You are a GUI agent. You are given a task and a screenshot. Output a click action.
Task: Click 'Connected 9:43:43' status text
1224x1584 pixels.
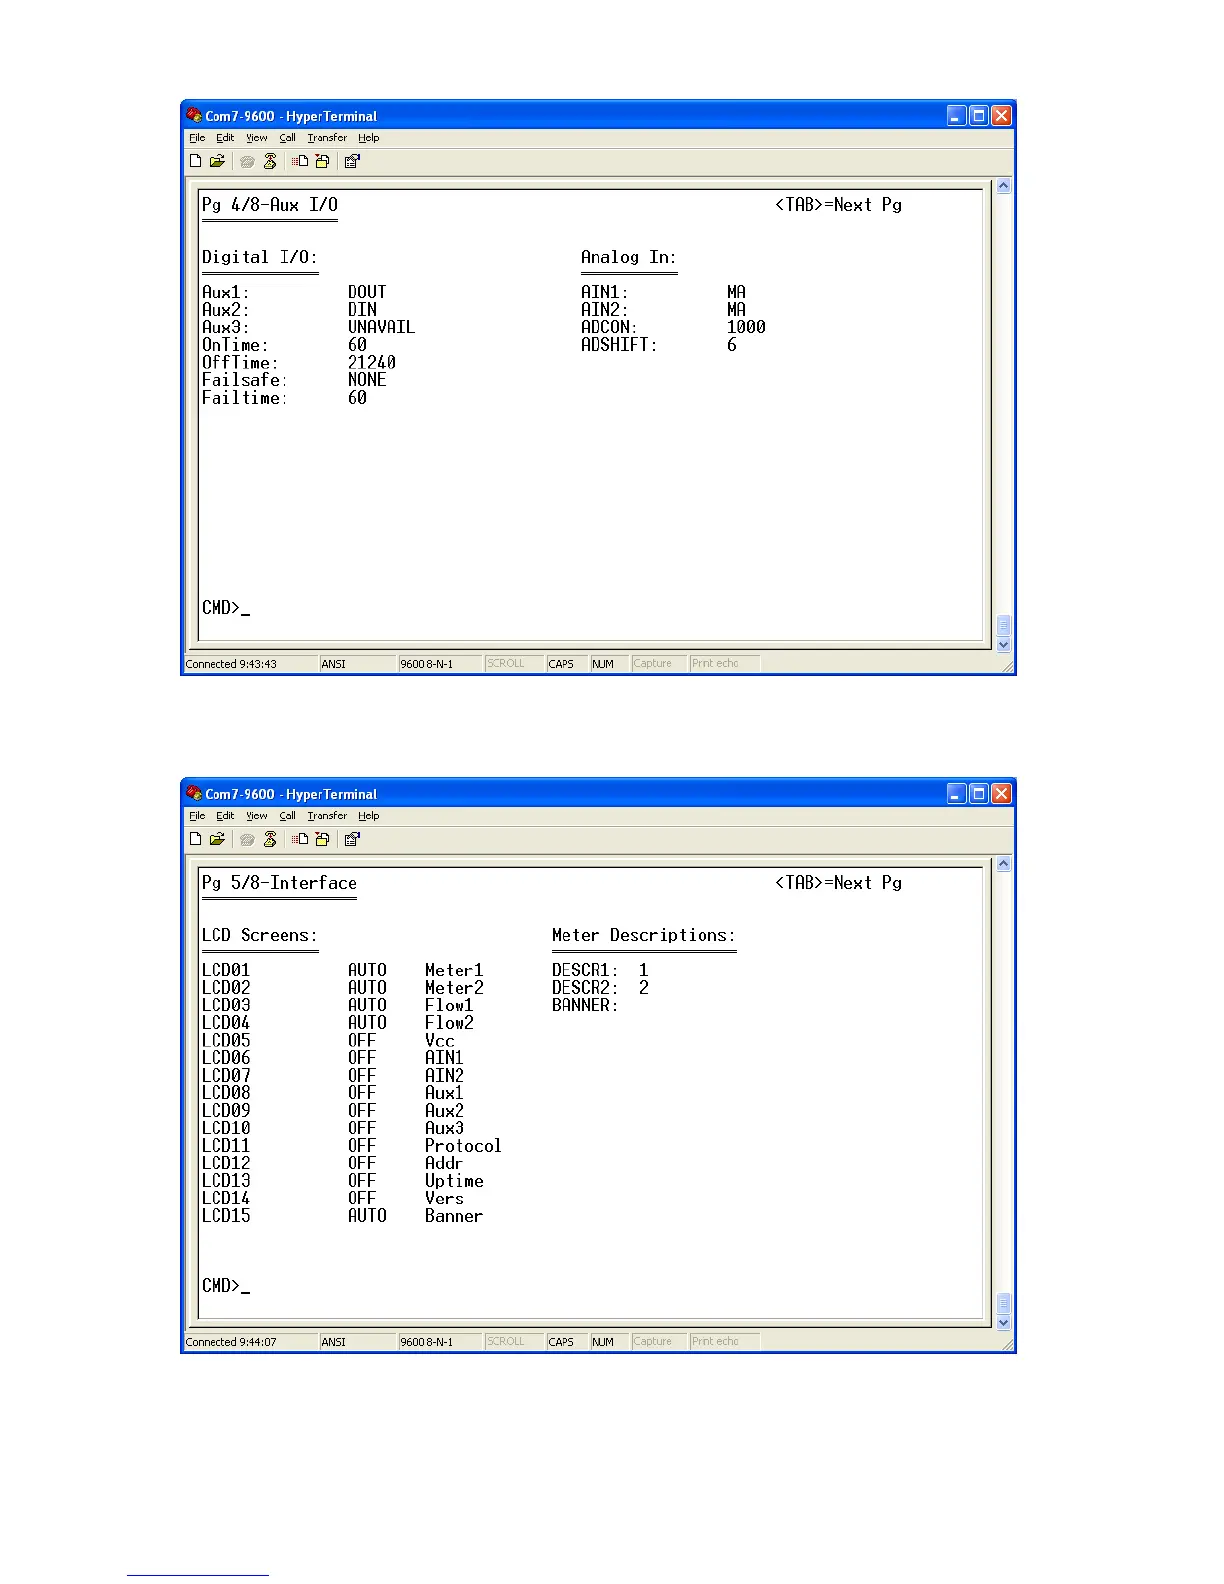231,664
